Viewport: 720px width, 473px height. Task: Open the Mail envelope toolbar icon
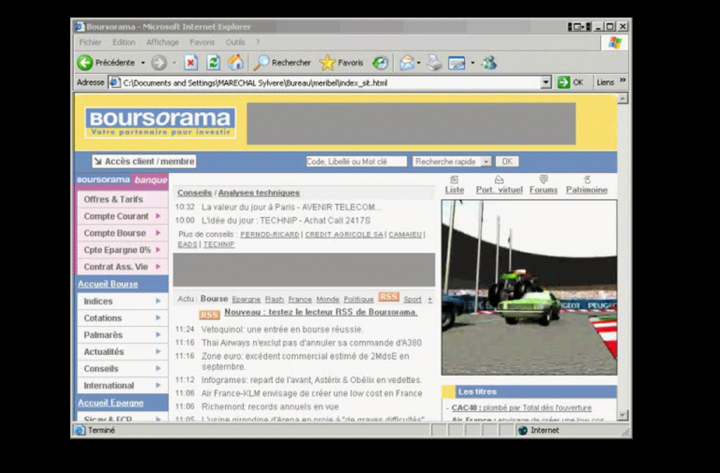pyautogui.click(x=407, y=62)
